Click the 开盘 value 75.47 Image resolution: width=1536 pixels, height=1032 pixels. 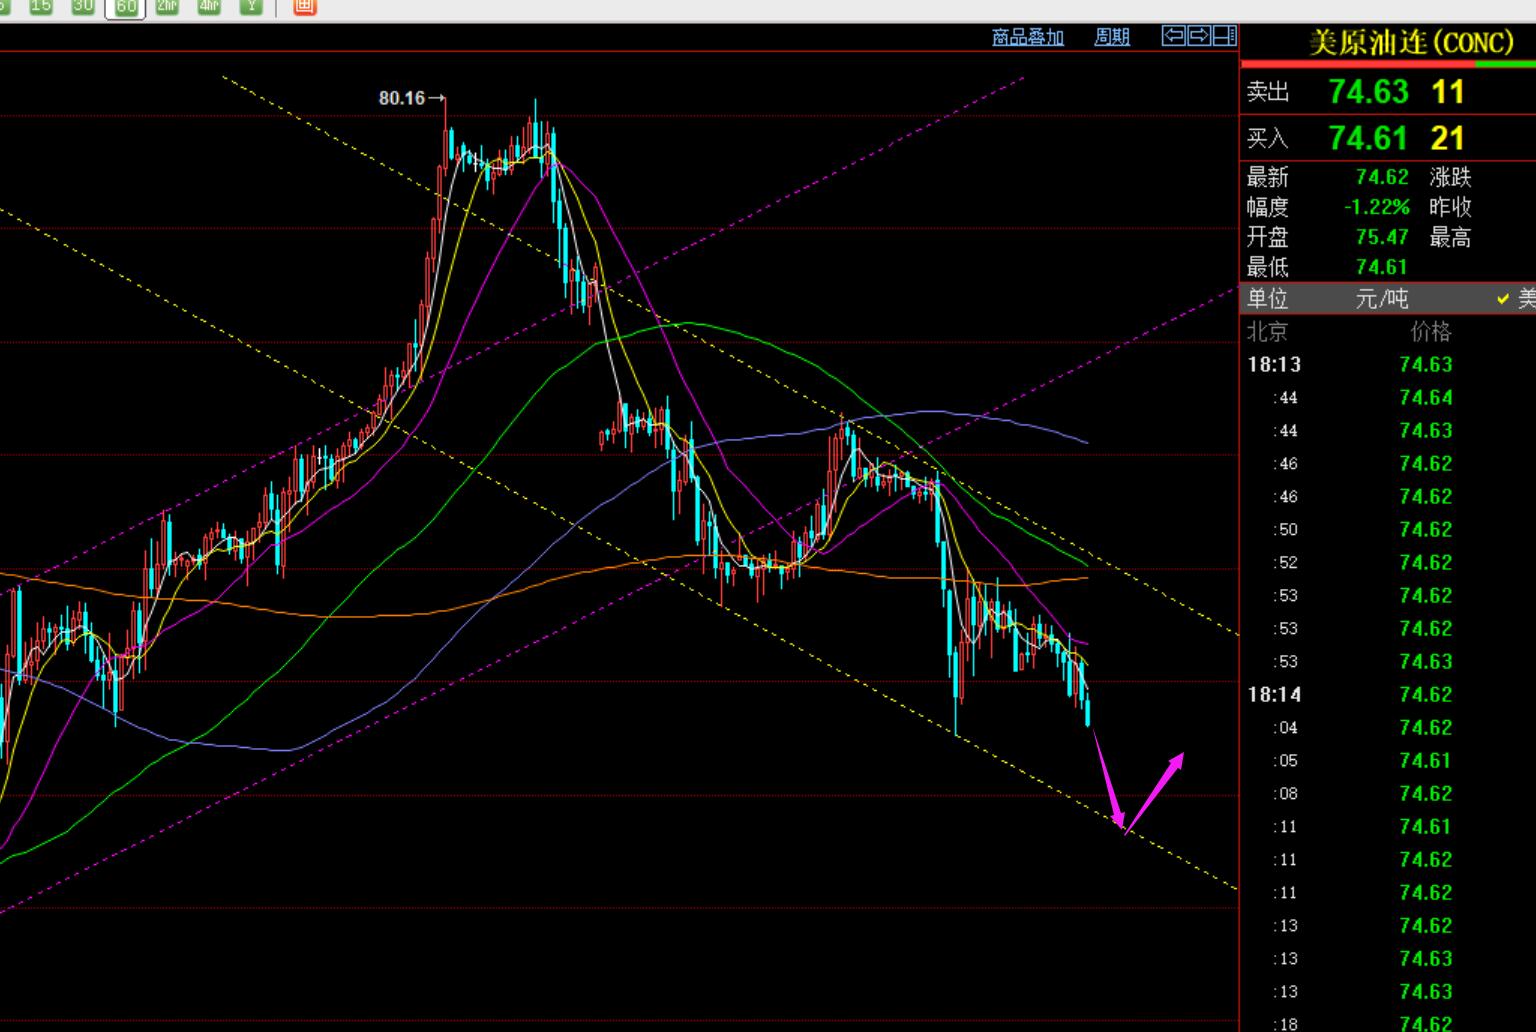pos(1382,237)
